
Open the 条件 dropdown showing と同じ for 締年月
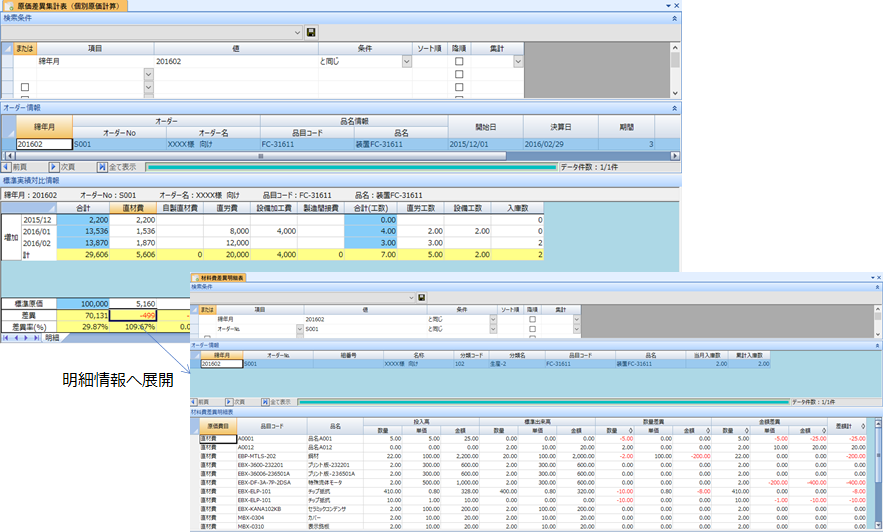tap(407, 61)
